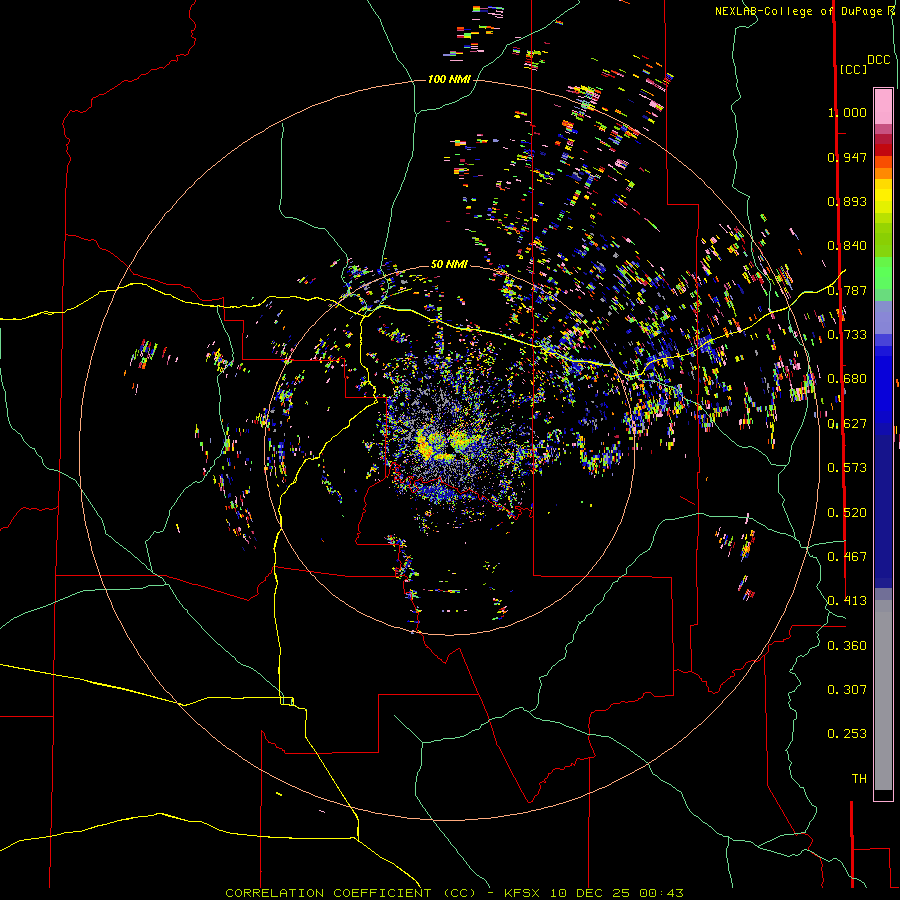The height and width of the screenshot is (900, 900).
Task: Click the 0.307 scale value
Action: click(x=847, y=690)
